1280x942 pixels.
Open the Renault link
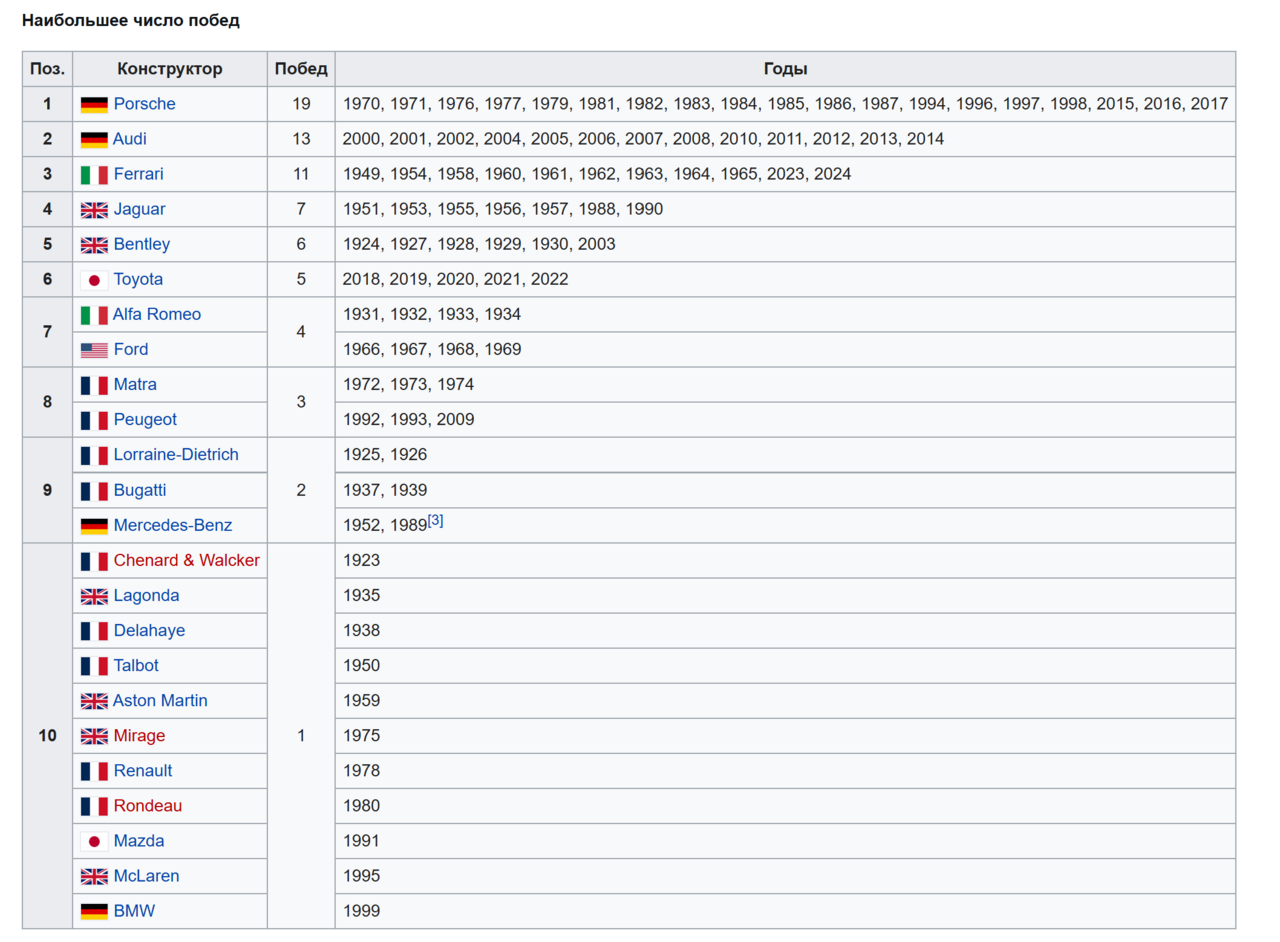(x=143, y=770)
